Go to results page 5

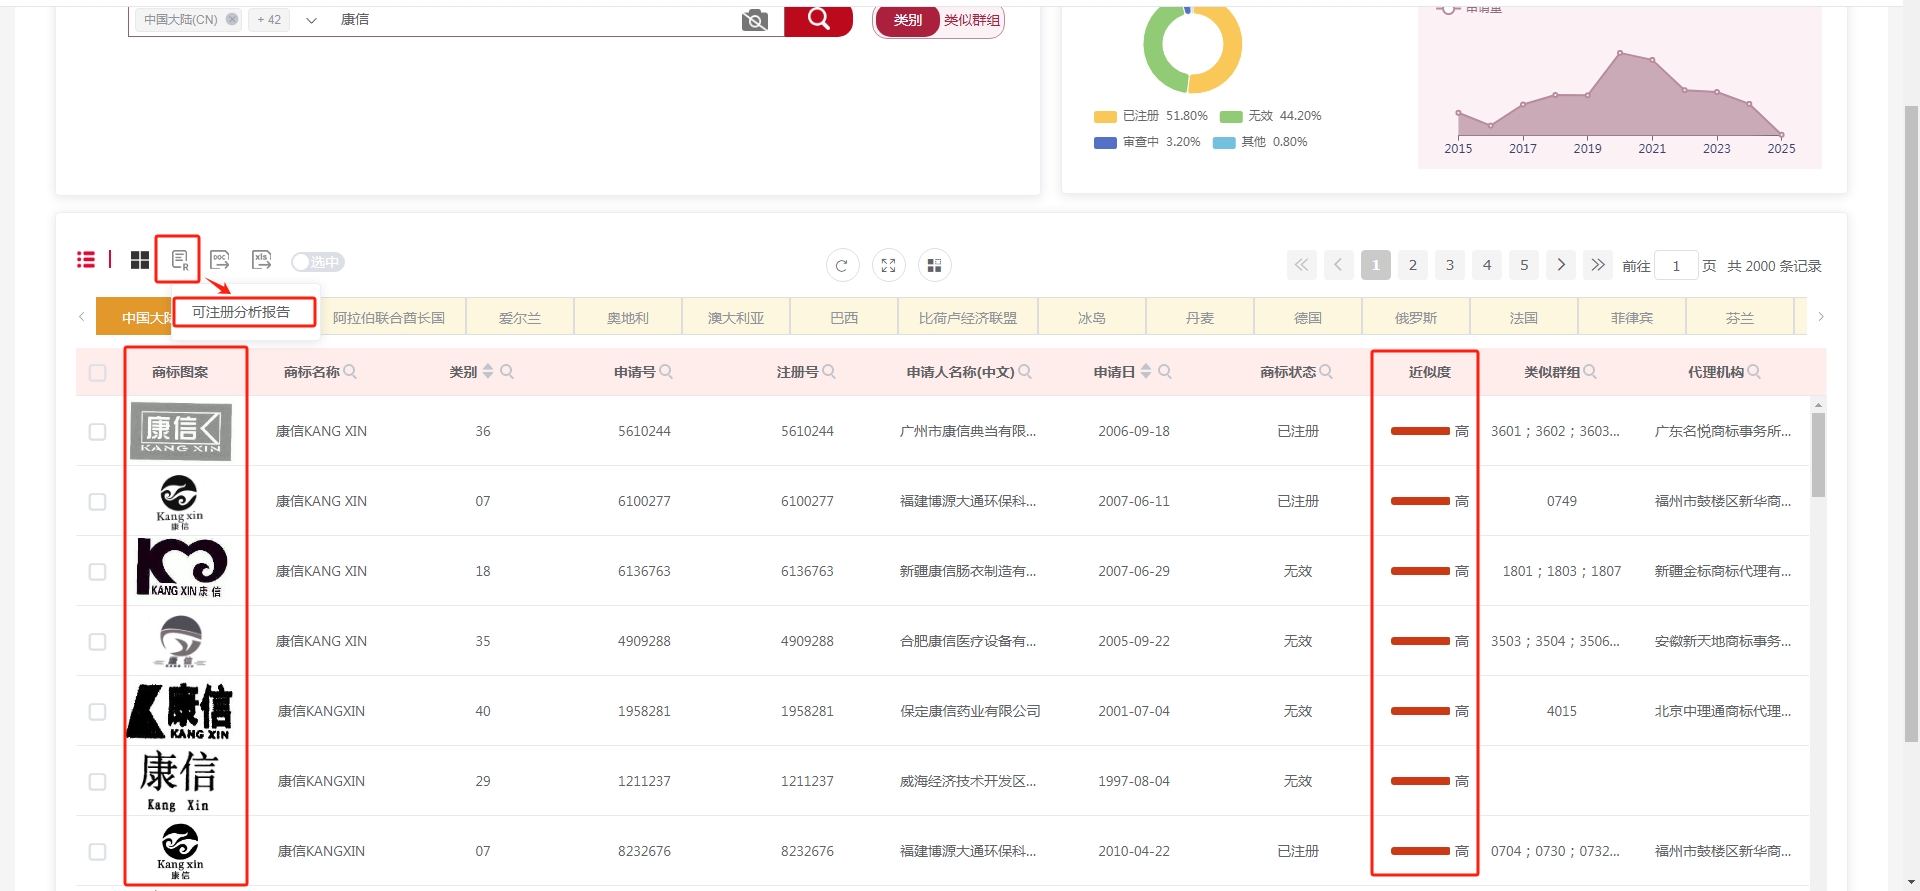[1524, 265]
